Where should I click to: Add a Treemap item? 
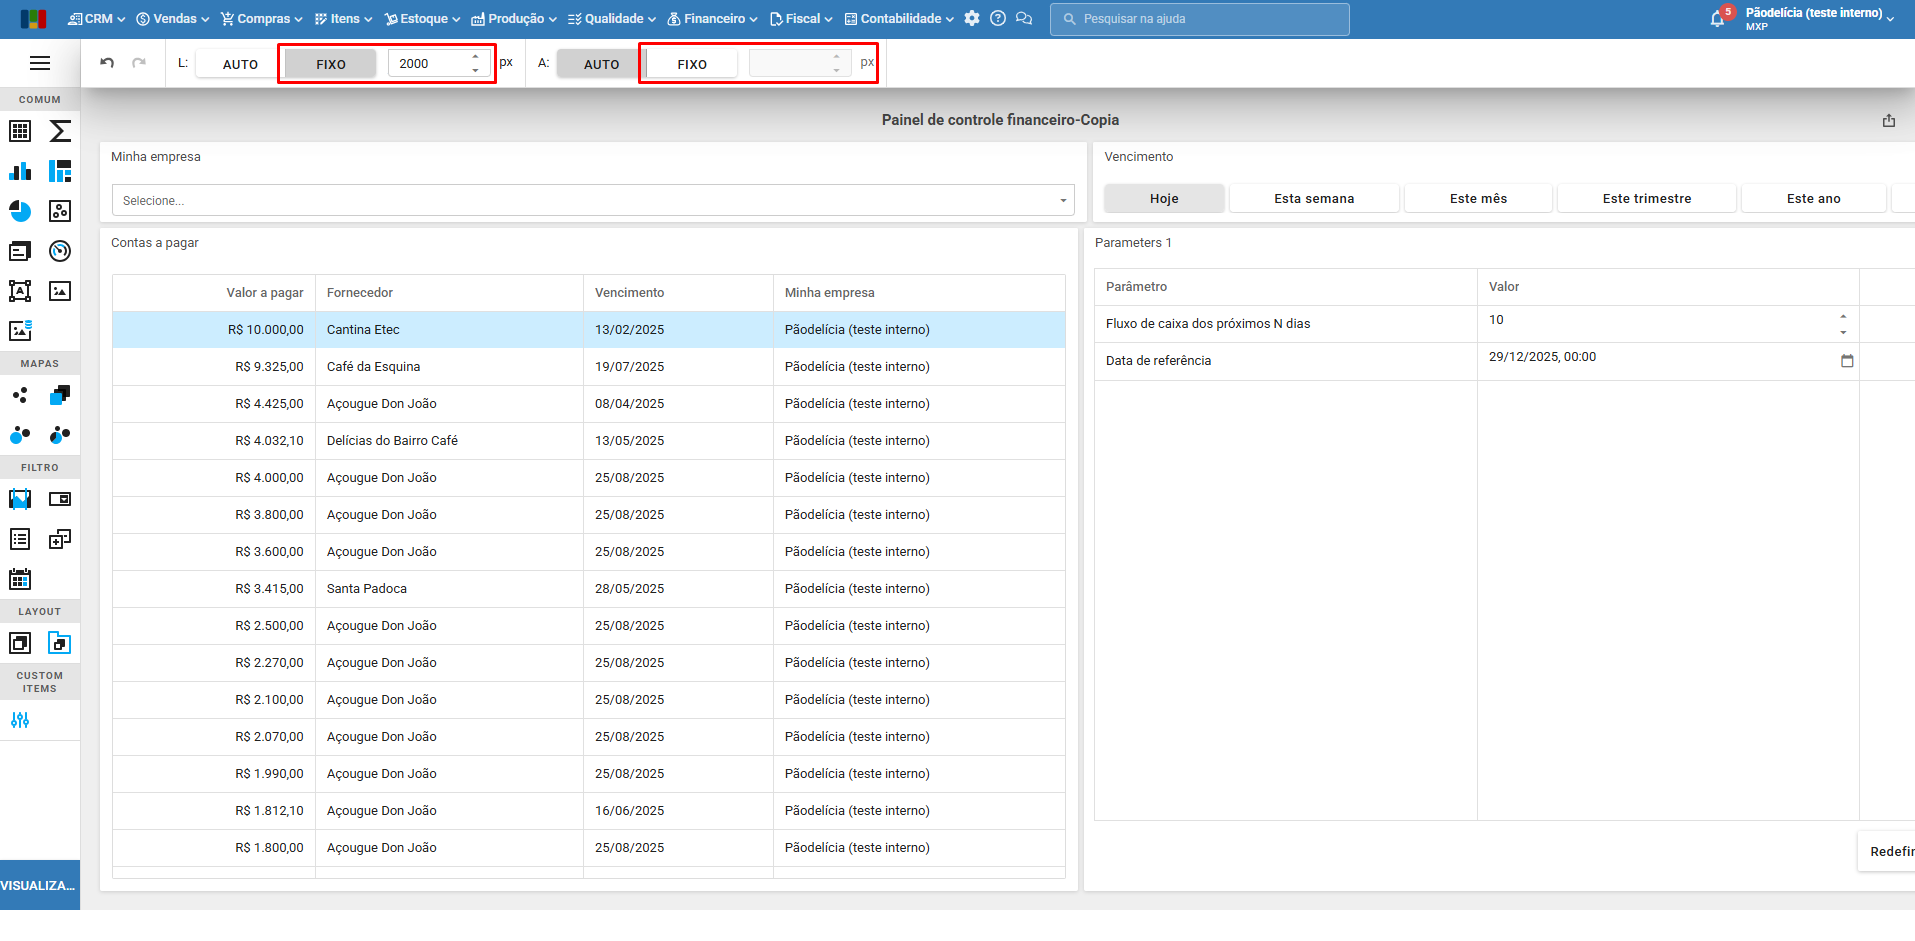(60, 171)
